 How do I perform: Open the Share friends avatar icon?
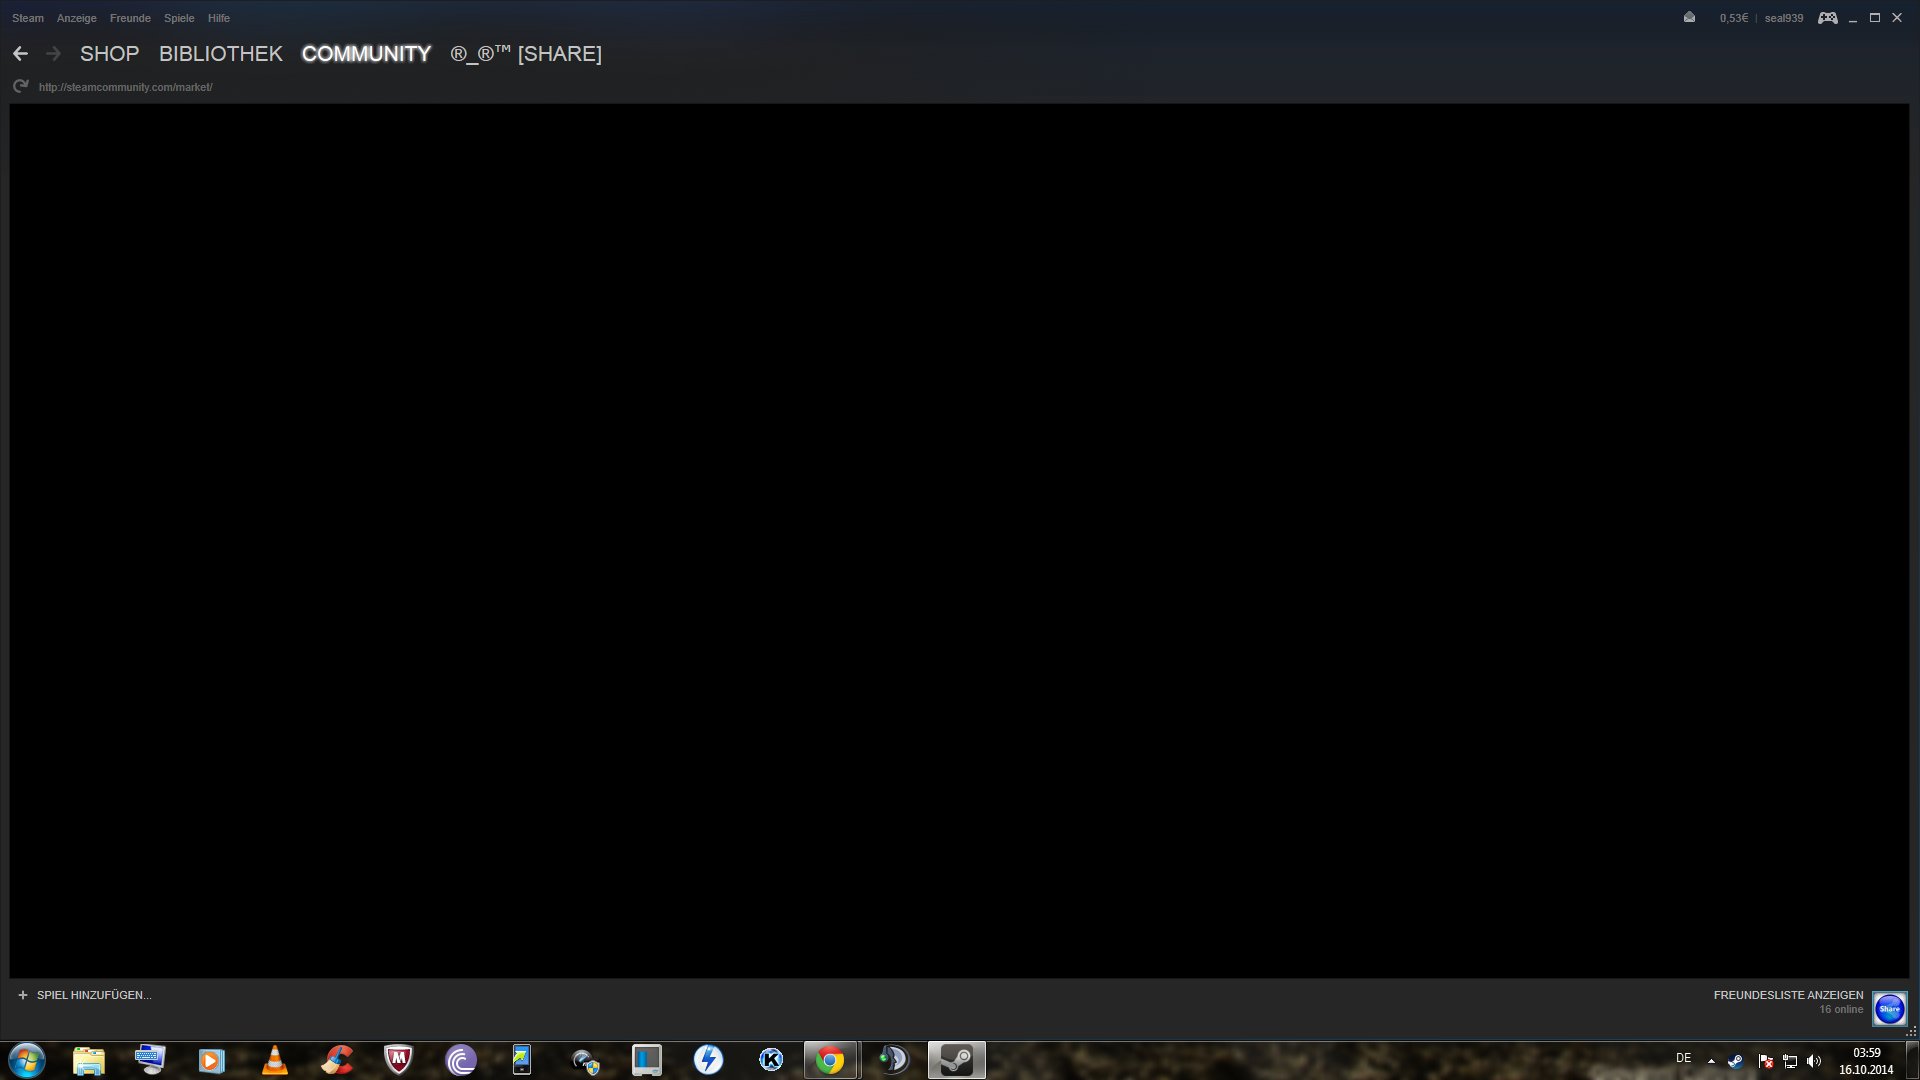(x=1889, y=1009)
